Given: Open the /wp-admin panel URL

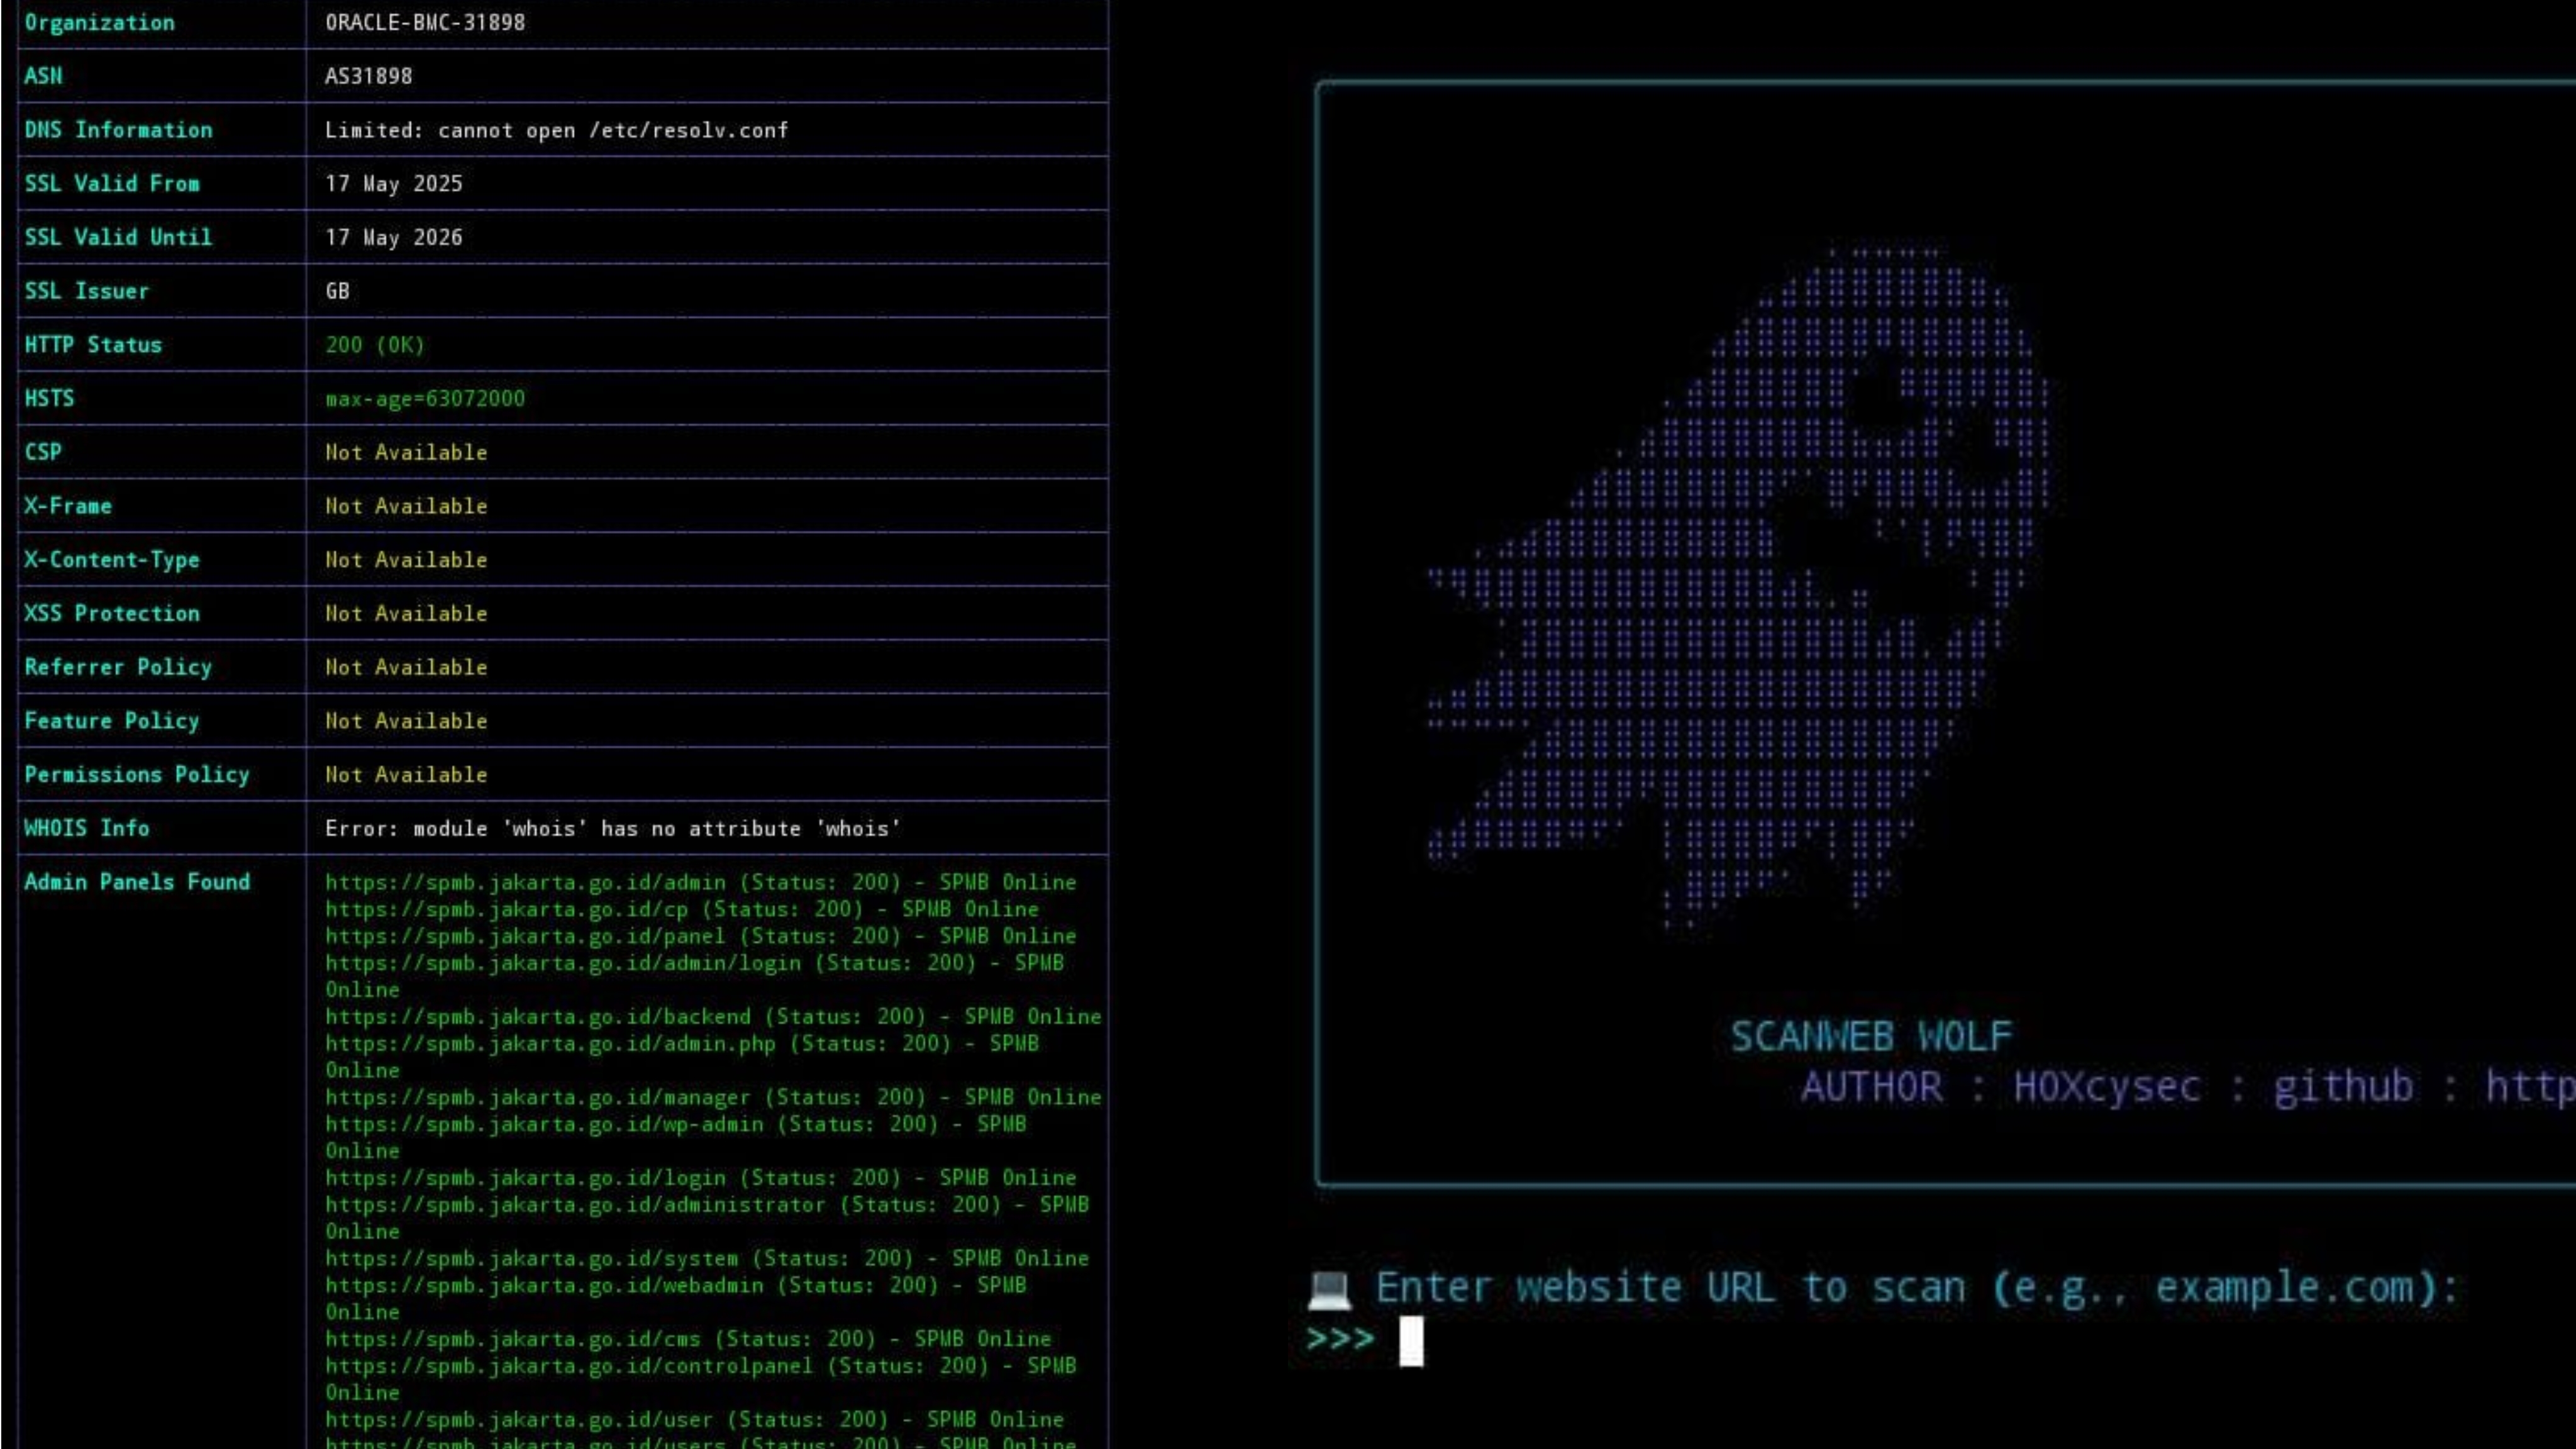Looking at the screenshot, I should (x=544, y=1124).
